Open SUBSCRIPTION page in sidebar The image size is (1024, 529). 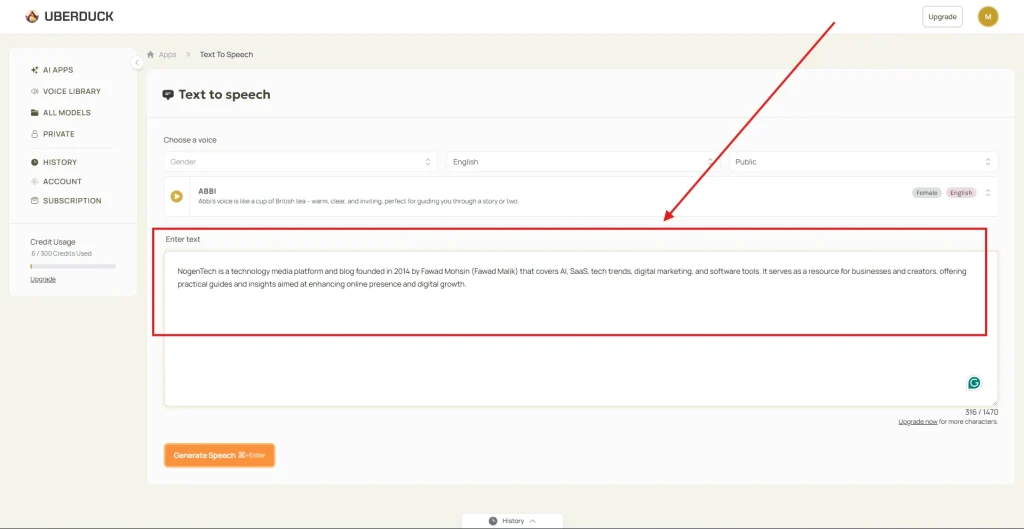72,200
